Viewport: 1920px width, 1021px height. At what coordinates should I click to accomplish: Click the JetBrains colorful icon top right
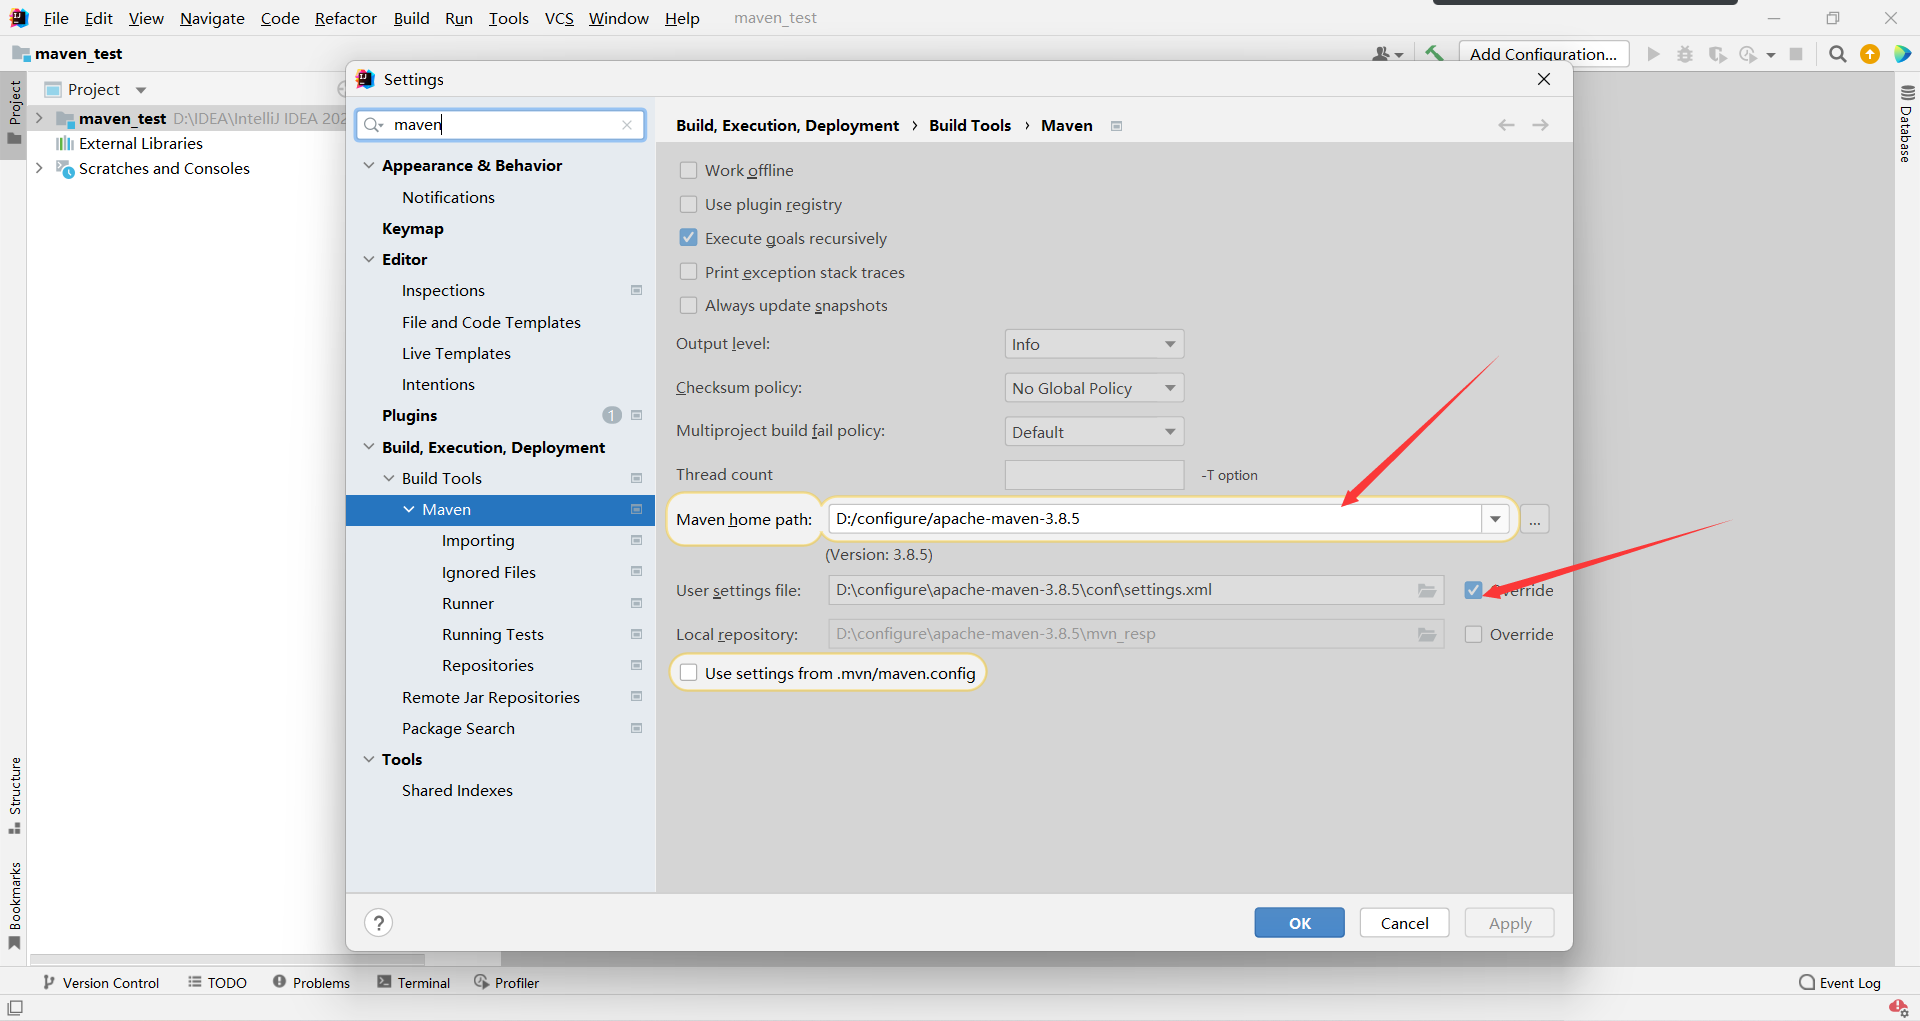pyautogui.click(x=1902, y=54)
